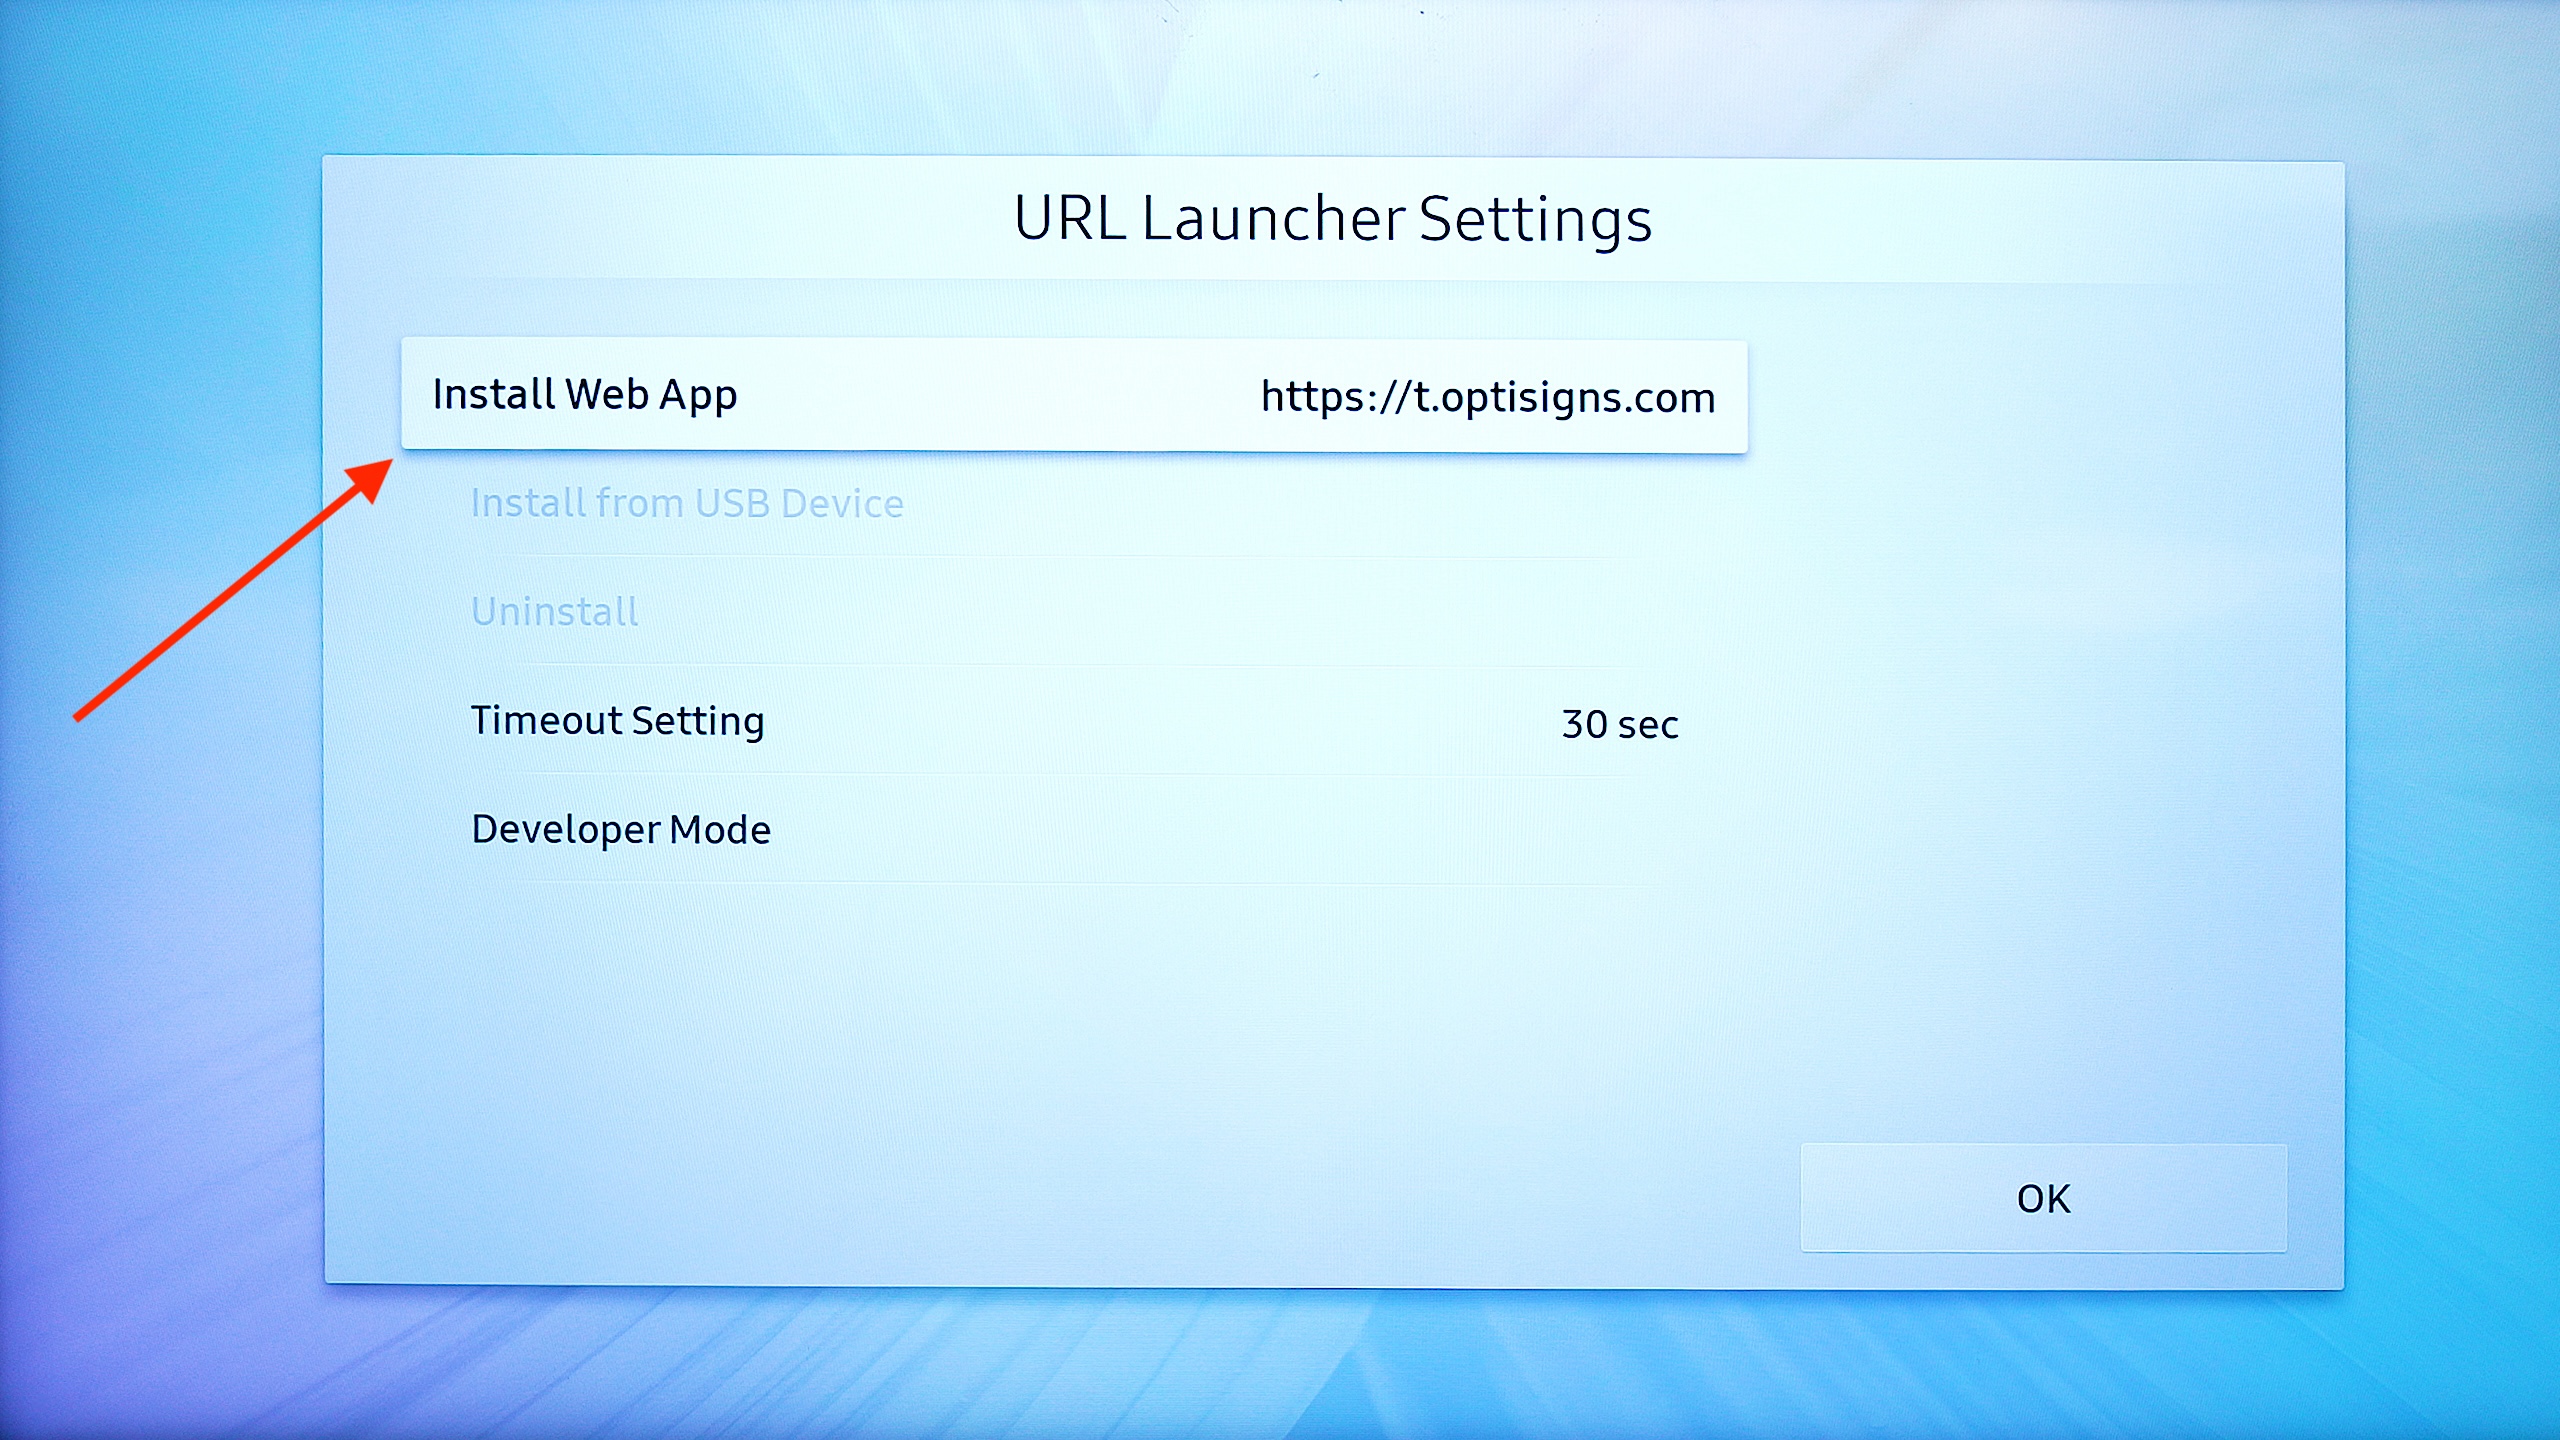Click the 30 sec timeout value
Screen dimensions: 2560x1440
[x=1620, y=724]
